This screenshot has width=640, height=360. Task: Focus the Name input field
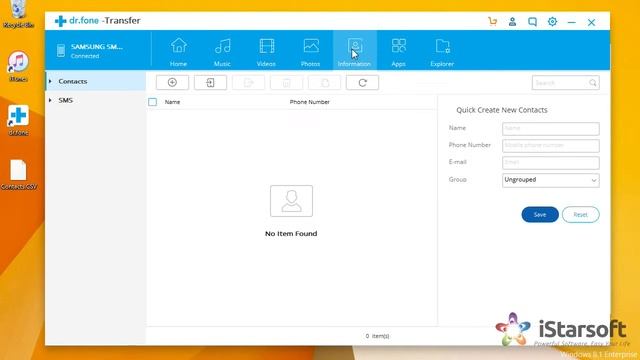pos(551,129)
